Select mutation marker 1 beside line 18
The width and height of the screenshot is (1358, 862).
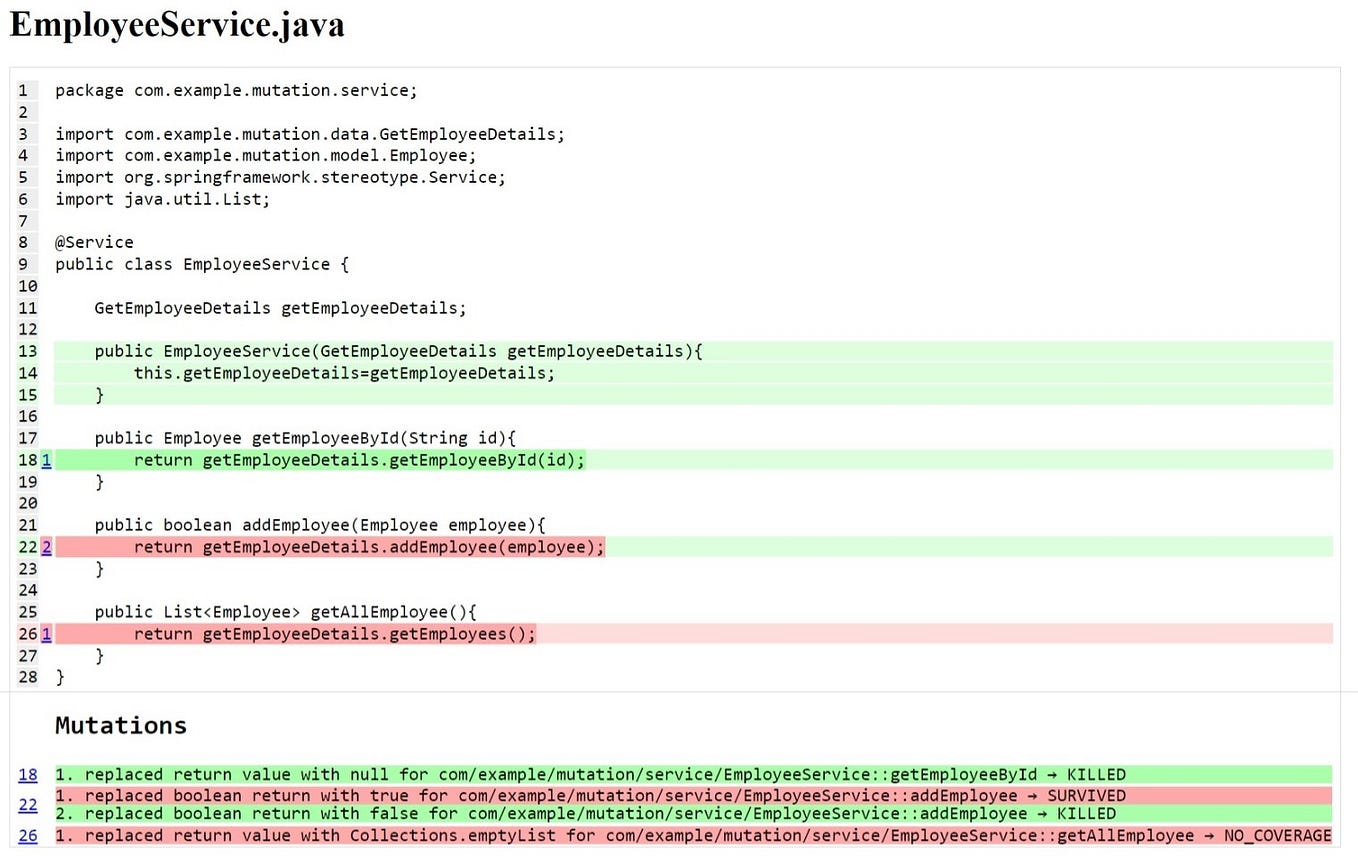45,460
